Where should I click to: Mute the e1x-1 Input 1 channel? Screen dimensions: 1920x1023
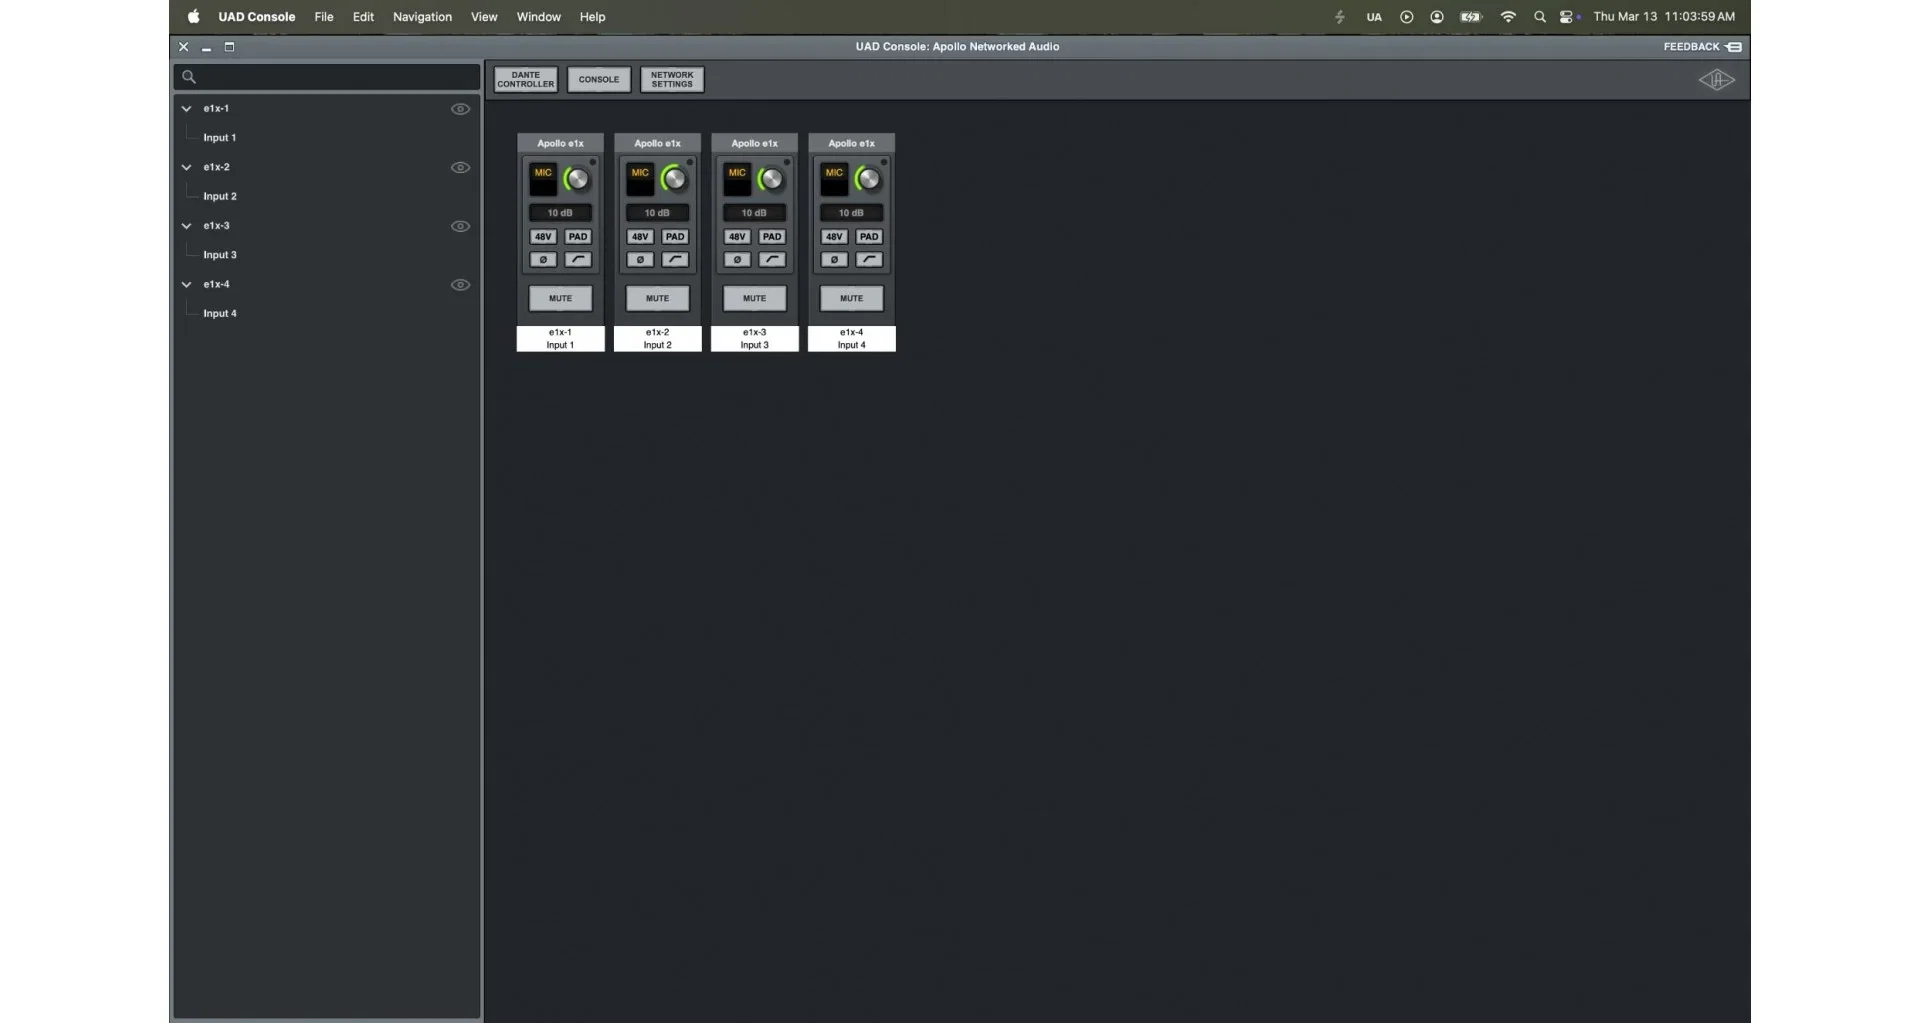click(560, 298)
